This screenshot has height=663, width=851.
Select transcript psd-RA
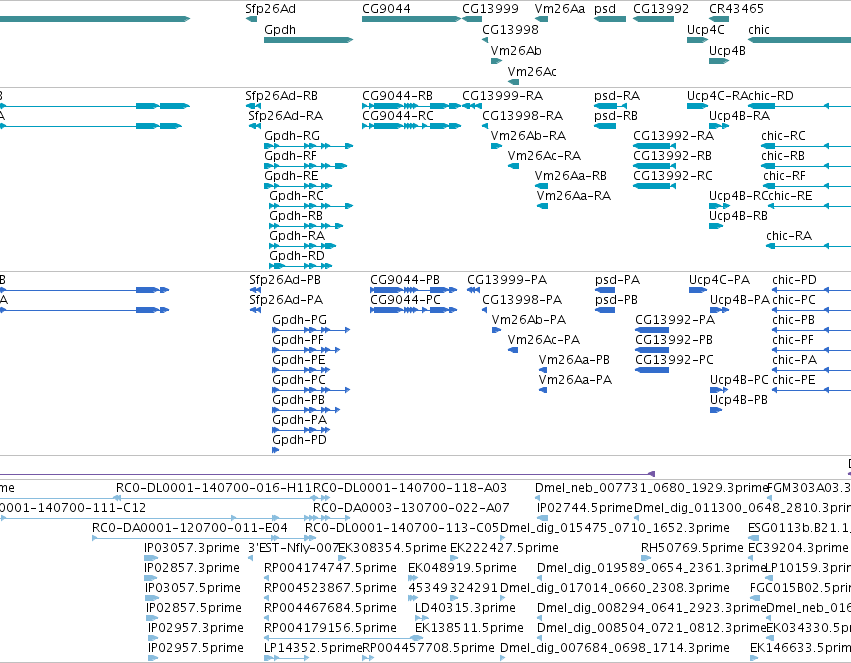tap(617, 96)
